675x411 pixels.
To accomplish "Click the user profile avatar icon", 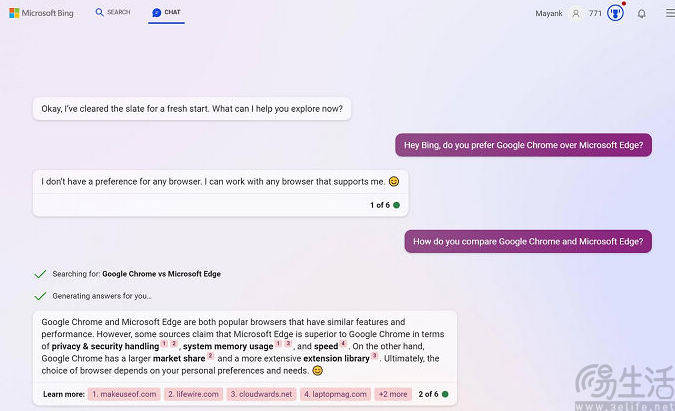I will (576, 14).
